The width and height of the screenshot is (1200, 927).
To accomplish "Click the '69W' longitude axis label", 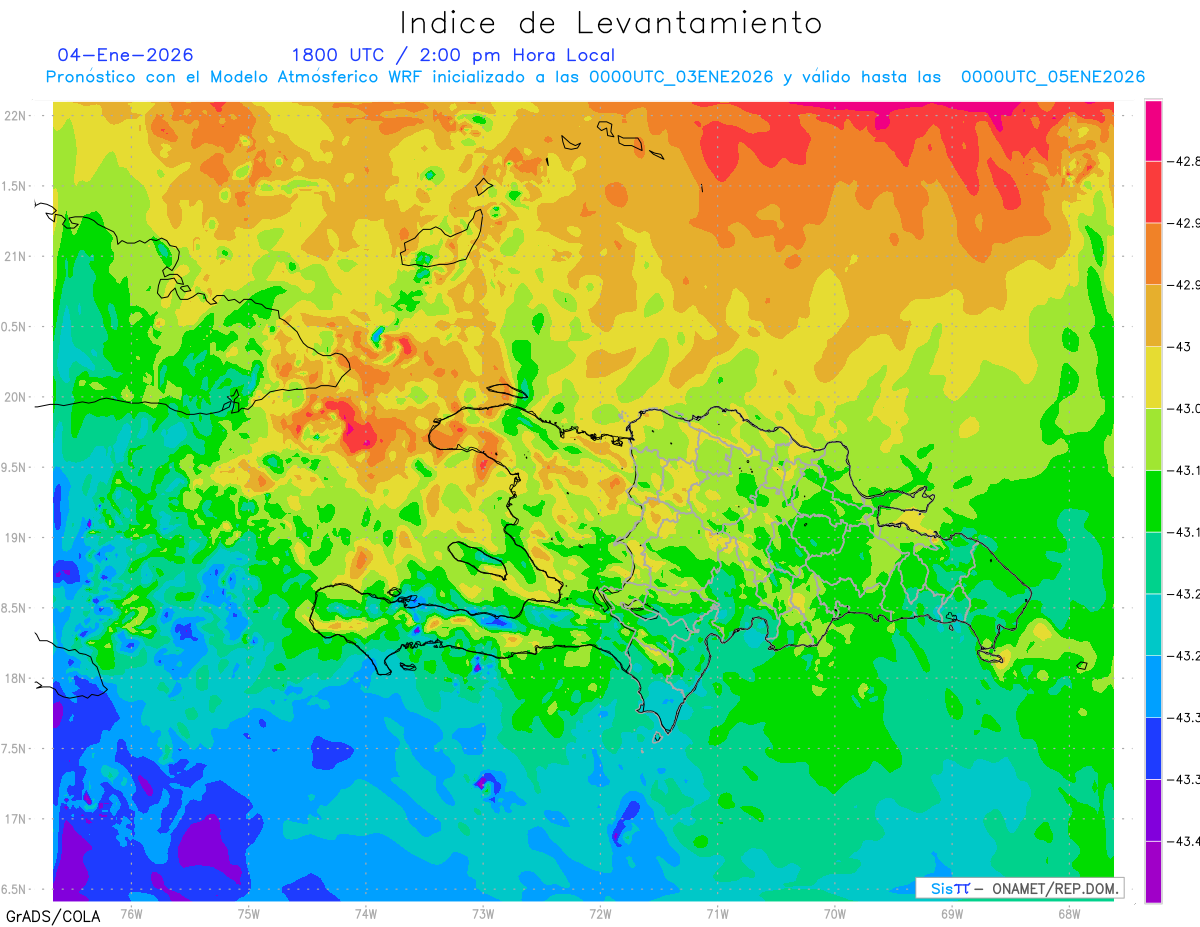I will pyautogui.click(x=952, y=913).
